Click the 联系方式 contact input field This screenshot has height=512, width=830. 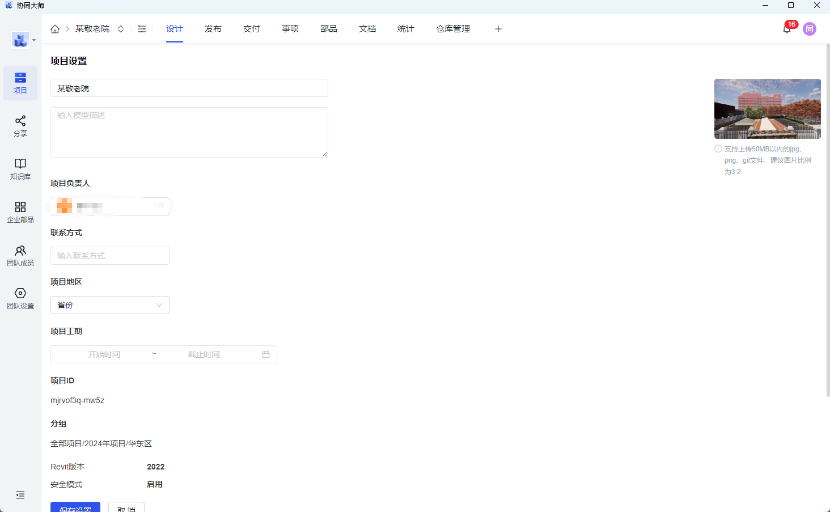coord(110,256)
